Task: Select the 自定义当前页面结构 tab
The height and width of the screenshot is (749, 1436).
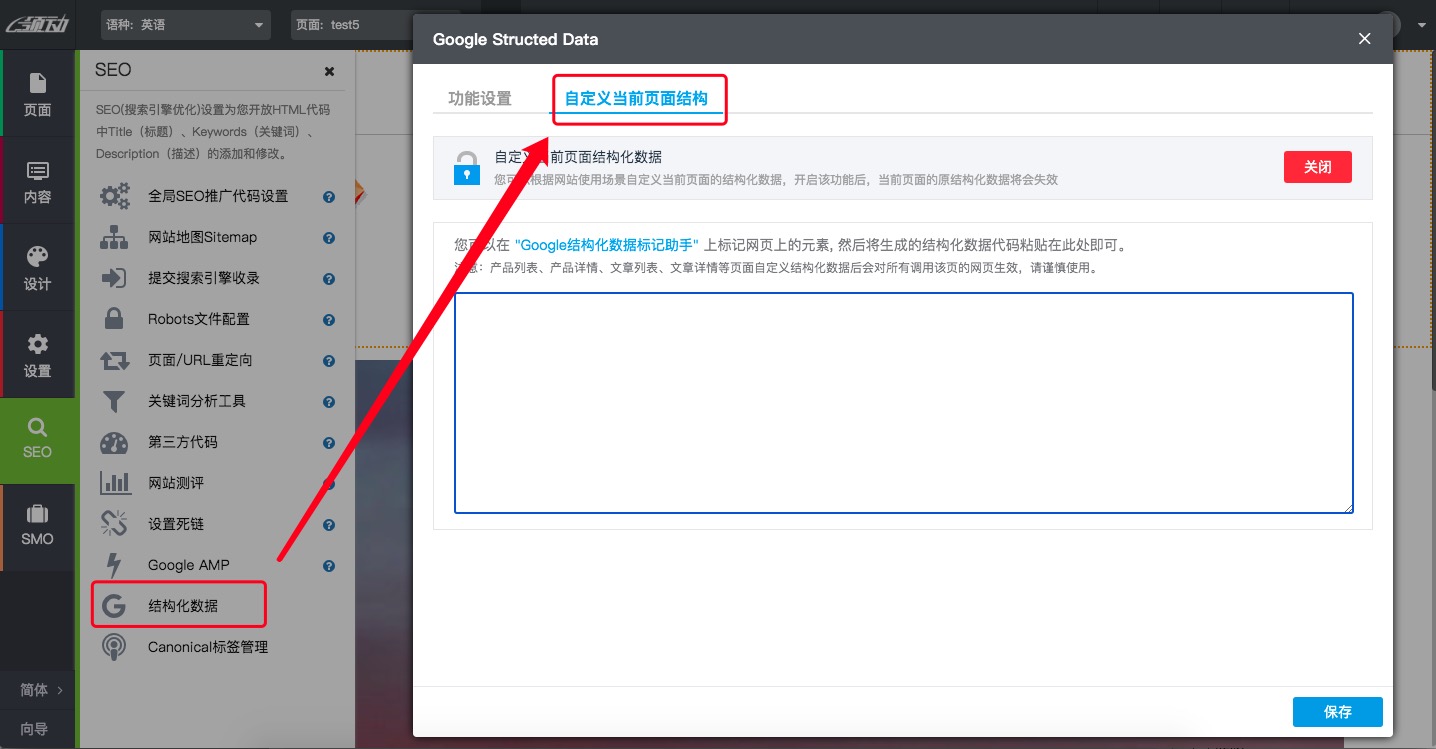Action: coord(639,98)
